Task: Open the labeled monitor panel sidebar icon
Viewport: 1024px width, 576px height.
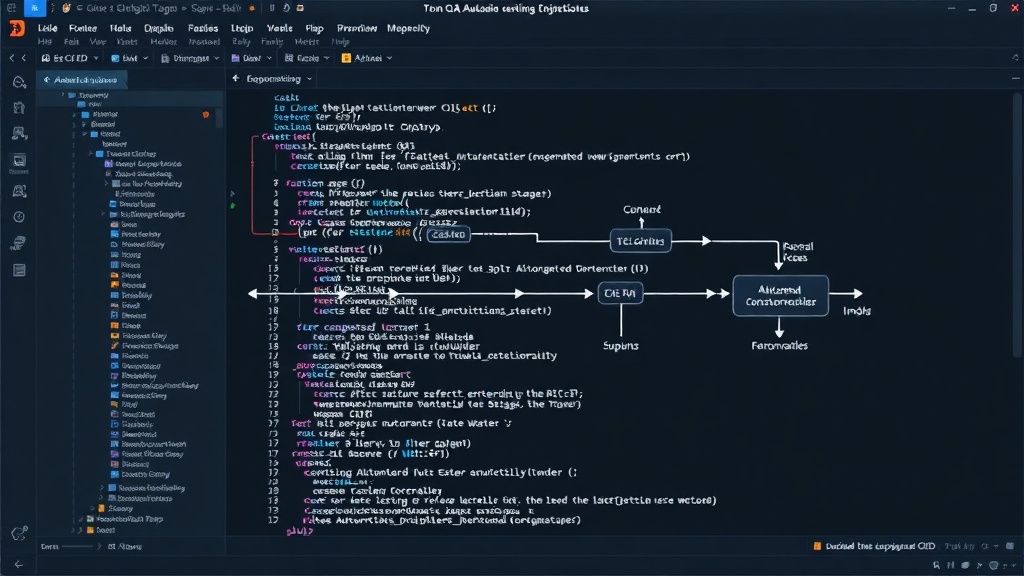Action: [19, 162]
